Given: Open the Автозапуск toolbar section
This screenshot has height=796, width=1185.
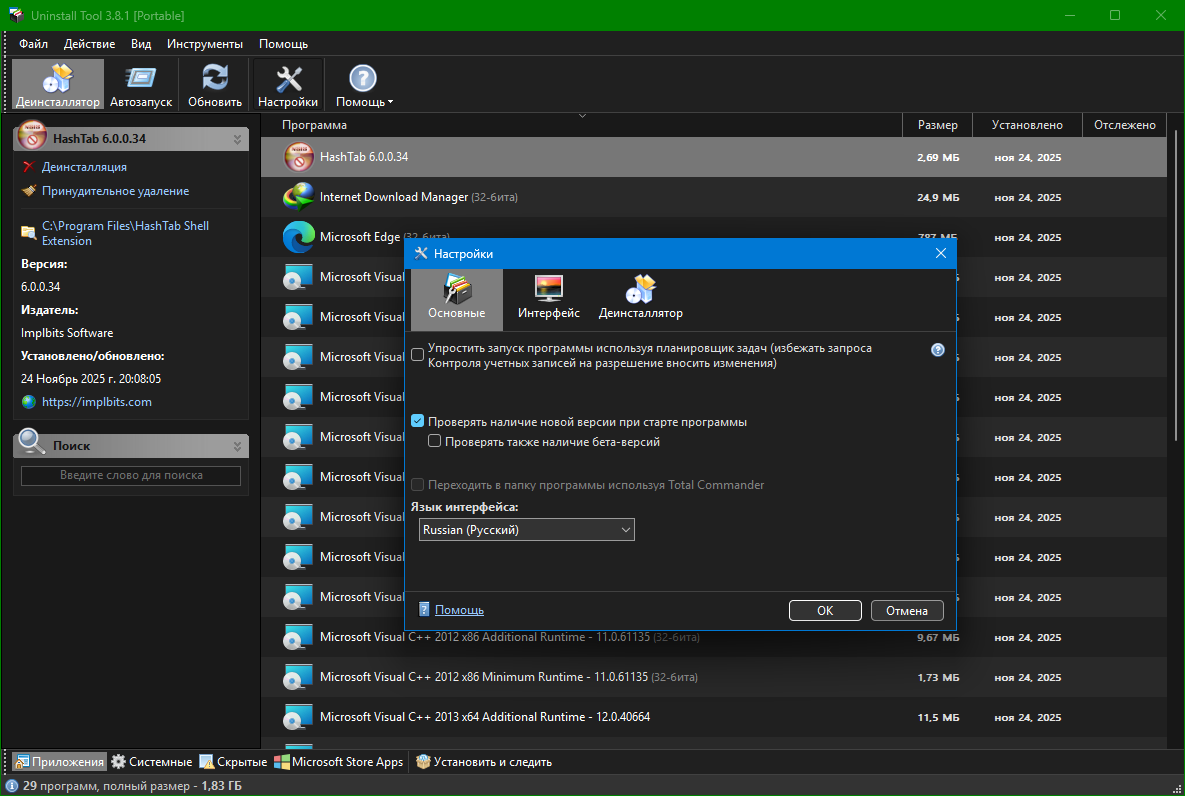Looking at the screenshot, I should pyautogui.click(x=141, y=84).
